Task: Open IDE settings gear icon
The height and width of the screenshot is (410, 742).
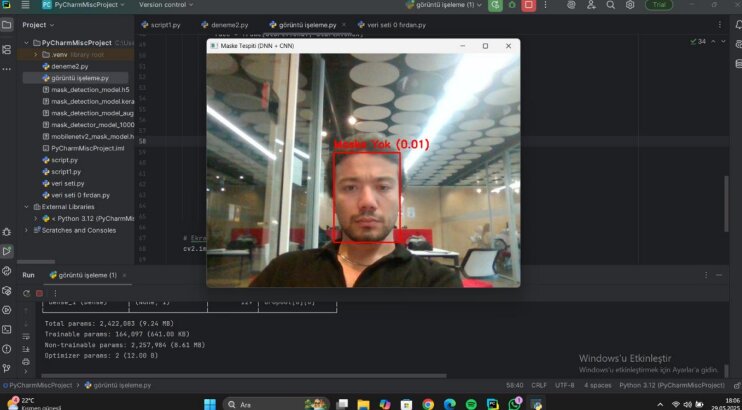Action: tap(630, 5)
